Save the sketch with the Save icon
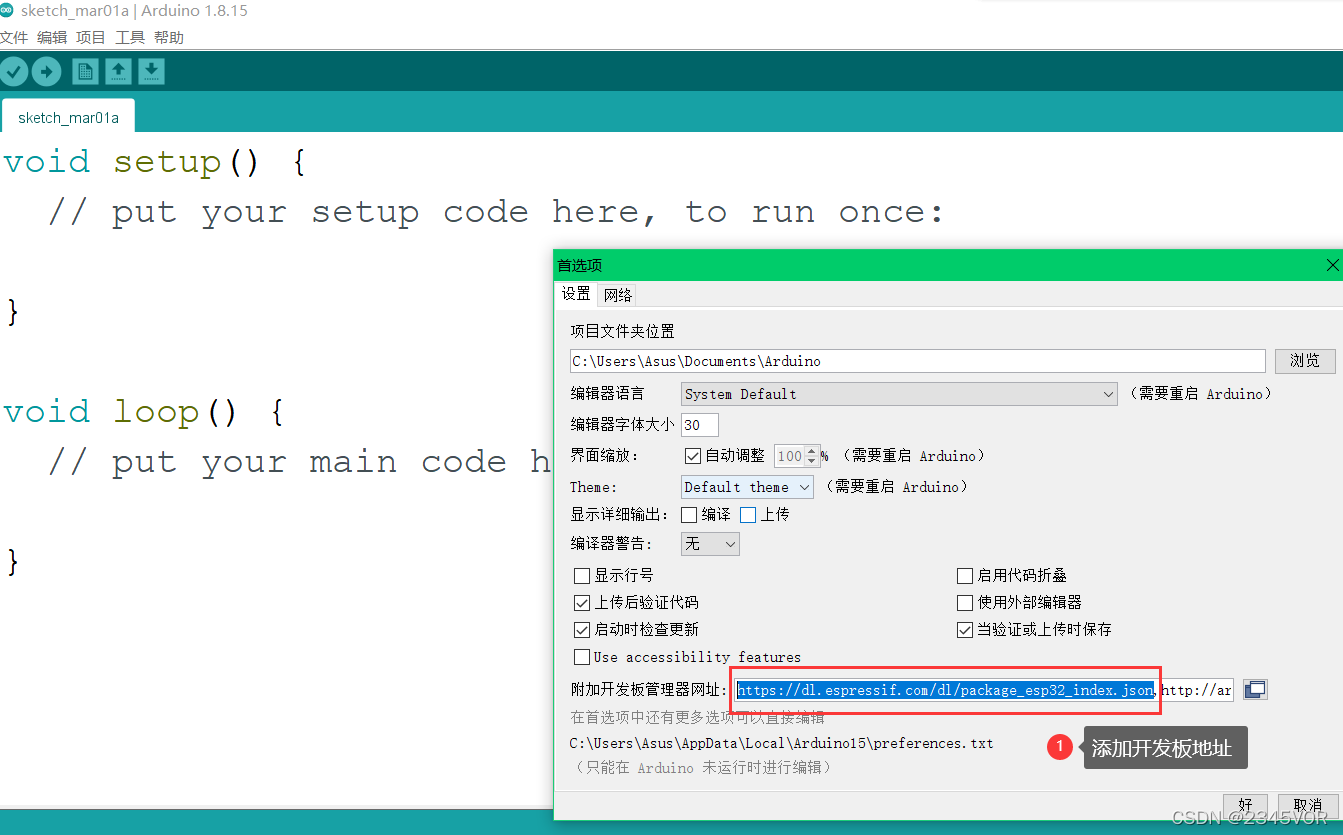 [151, 71]
